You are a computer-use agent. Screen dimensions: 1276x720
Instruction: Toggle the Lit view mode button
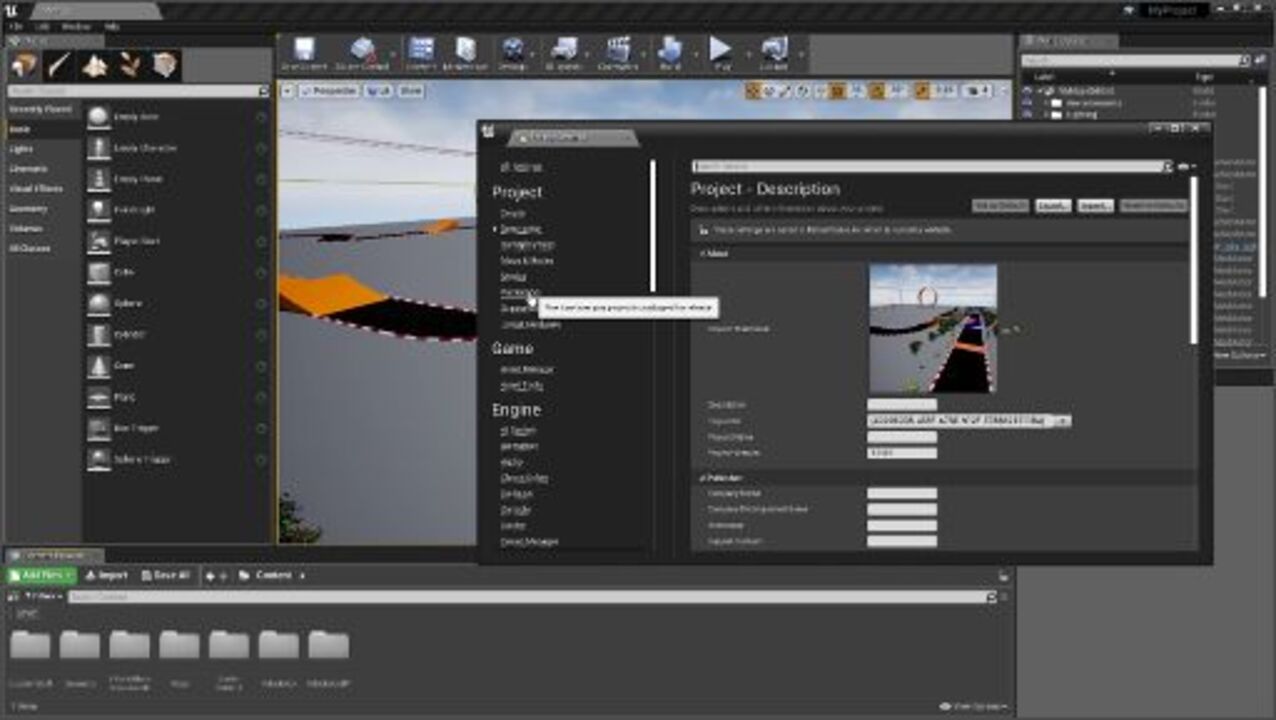click(378, 90)
